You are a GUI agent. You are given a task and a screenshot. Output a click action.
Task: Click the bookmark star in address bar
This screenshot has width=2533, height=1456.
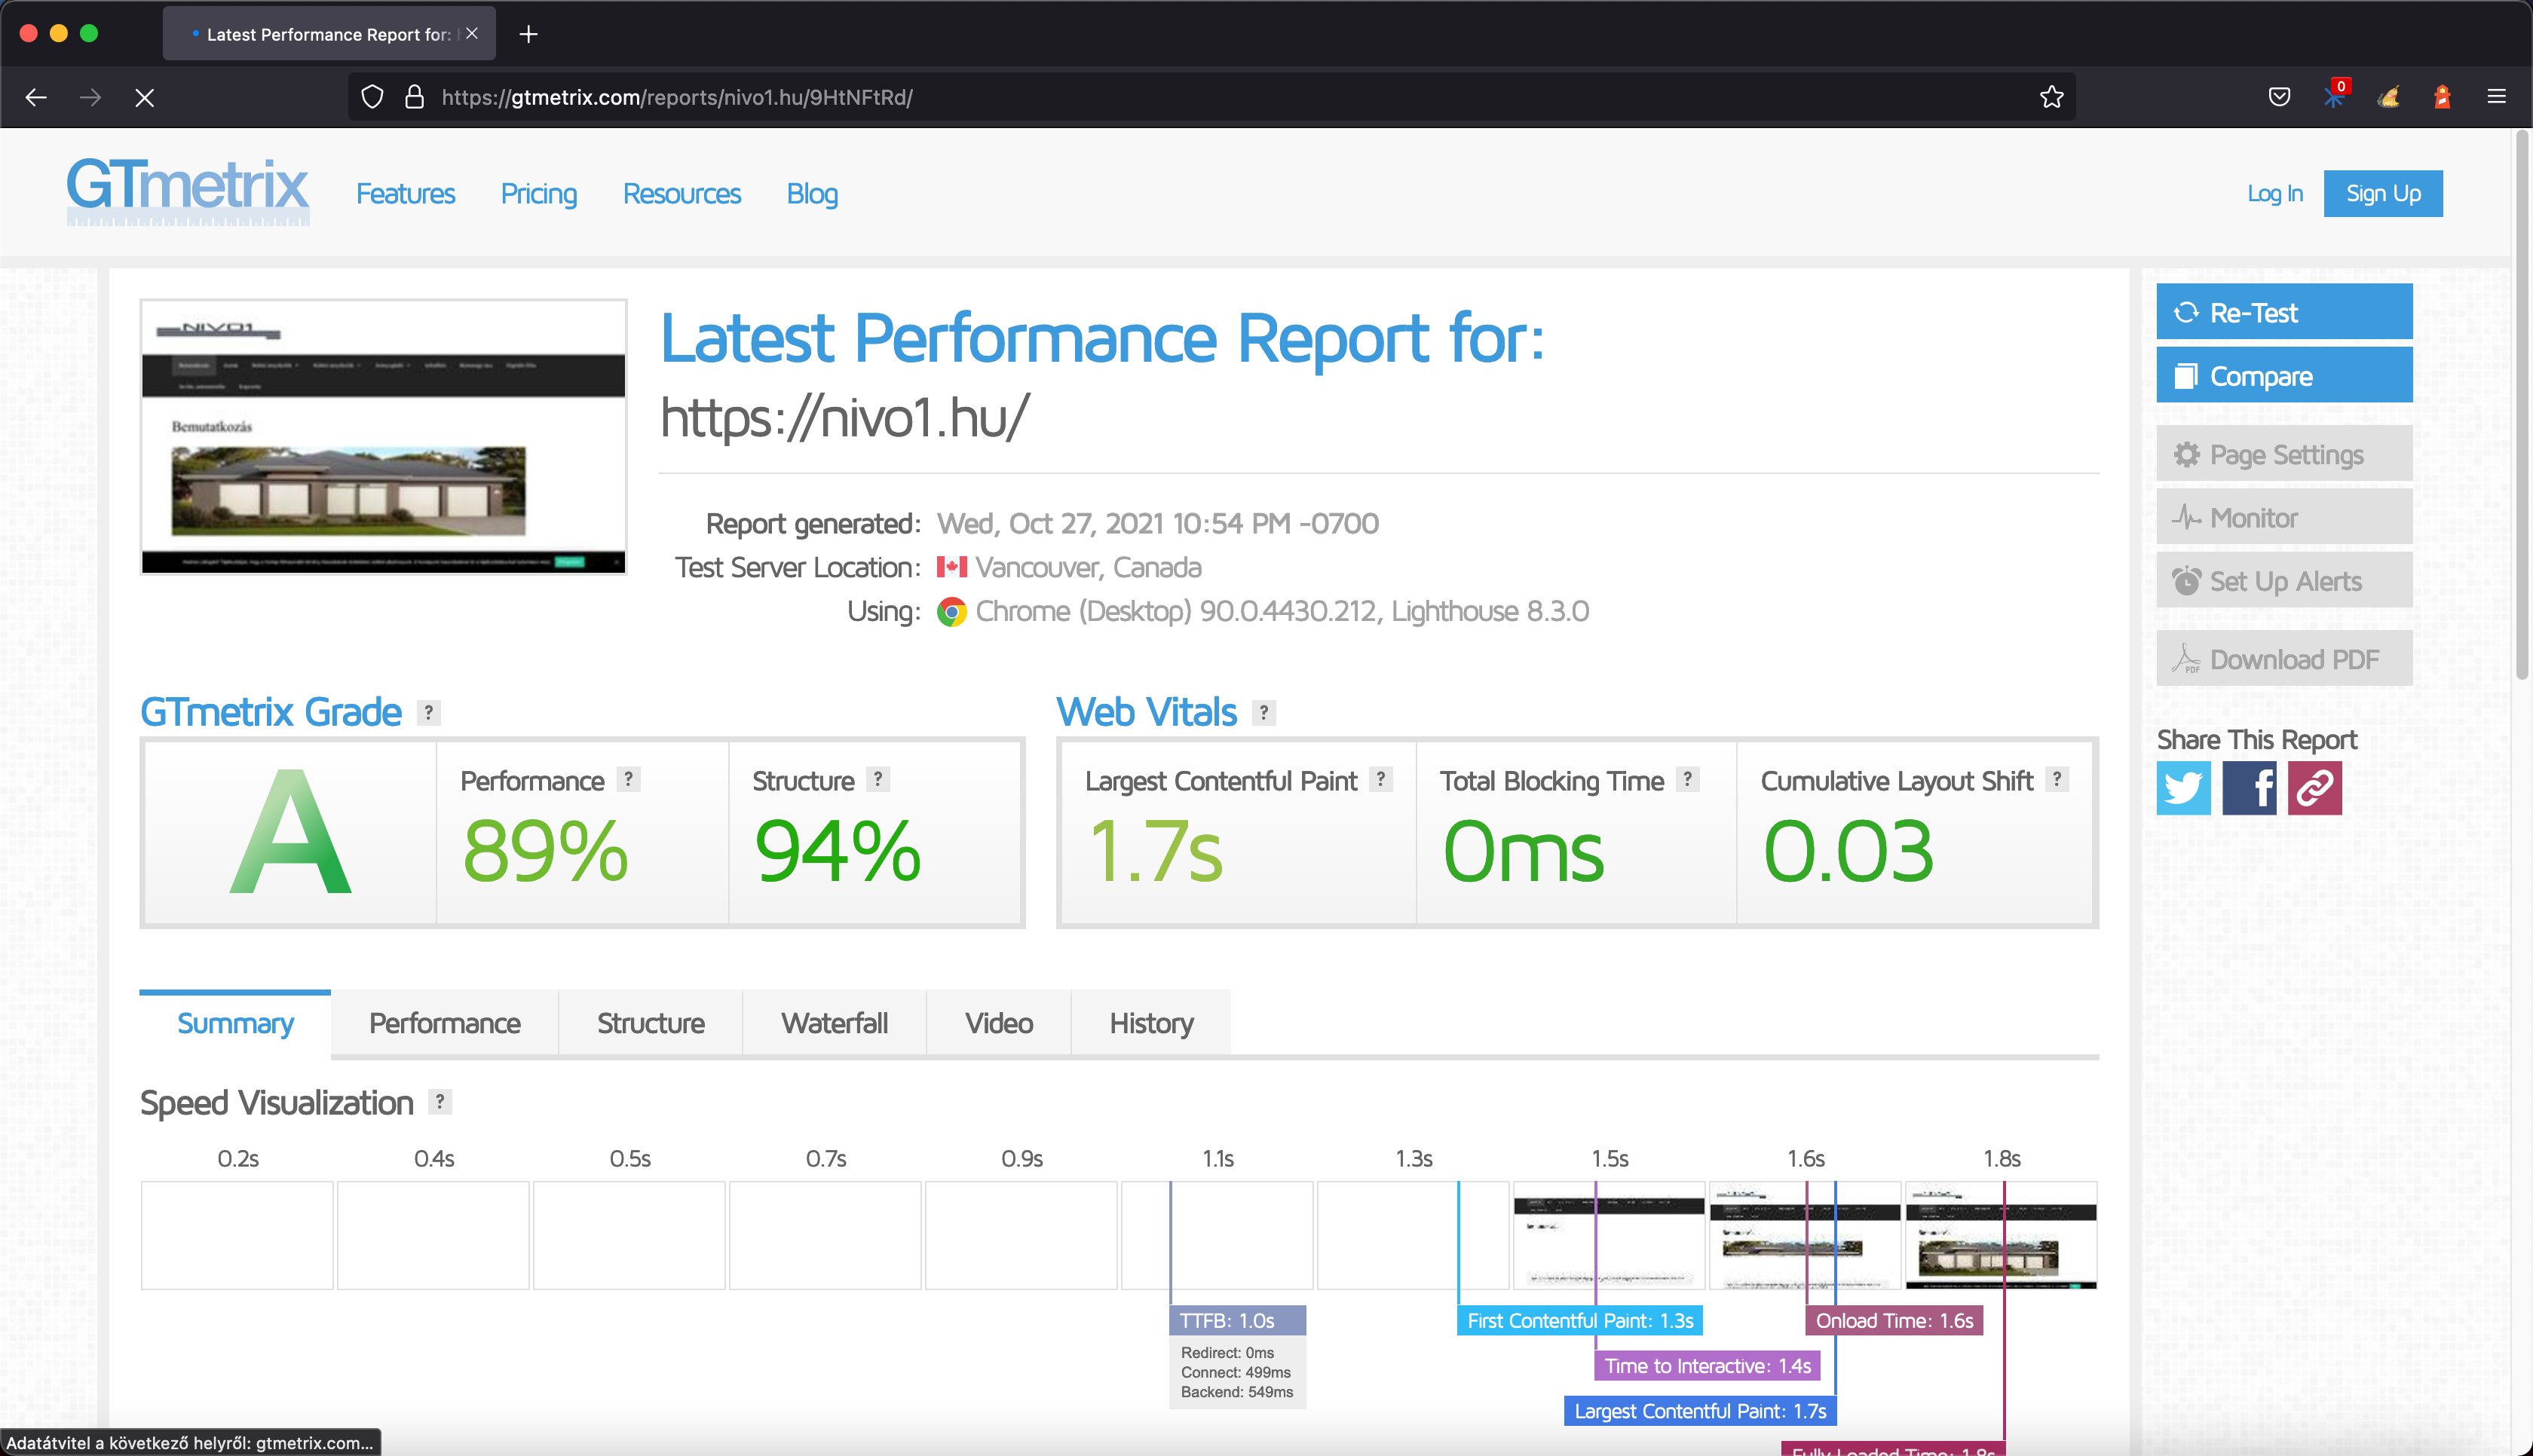point(2051,97)
